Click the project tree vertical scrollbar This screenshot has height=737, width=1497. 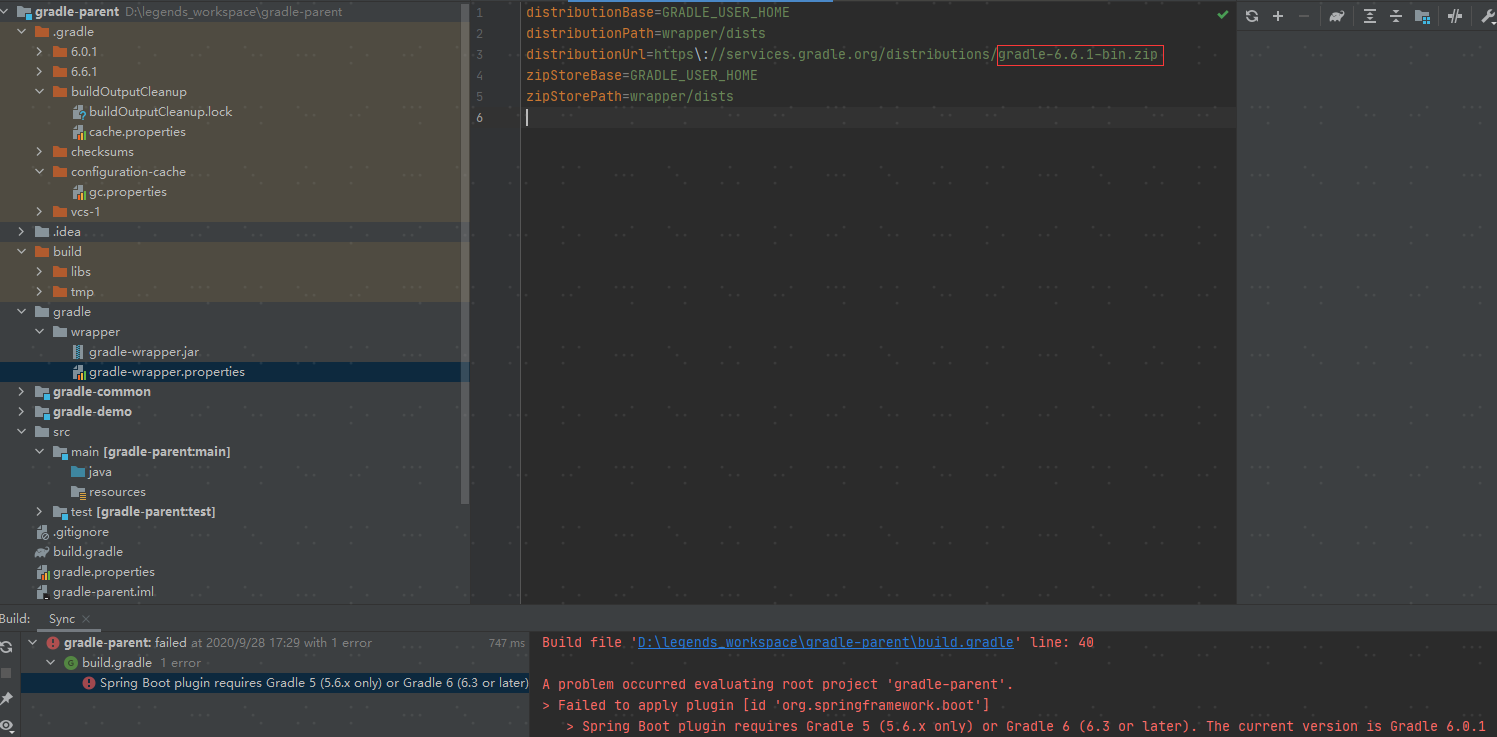[x=465, y=254]
